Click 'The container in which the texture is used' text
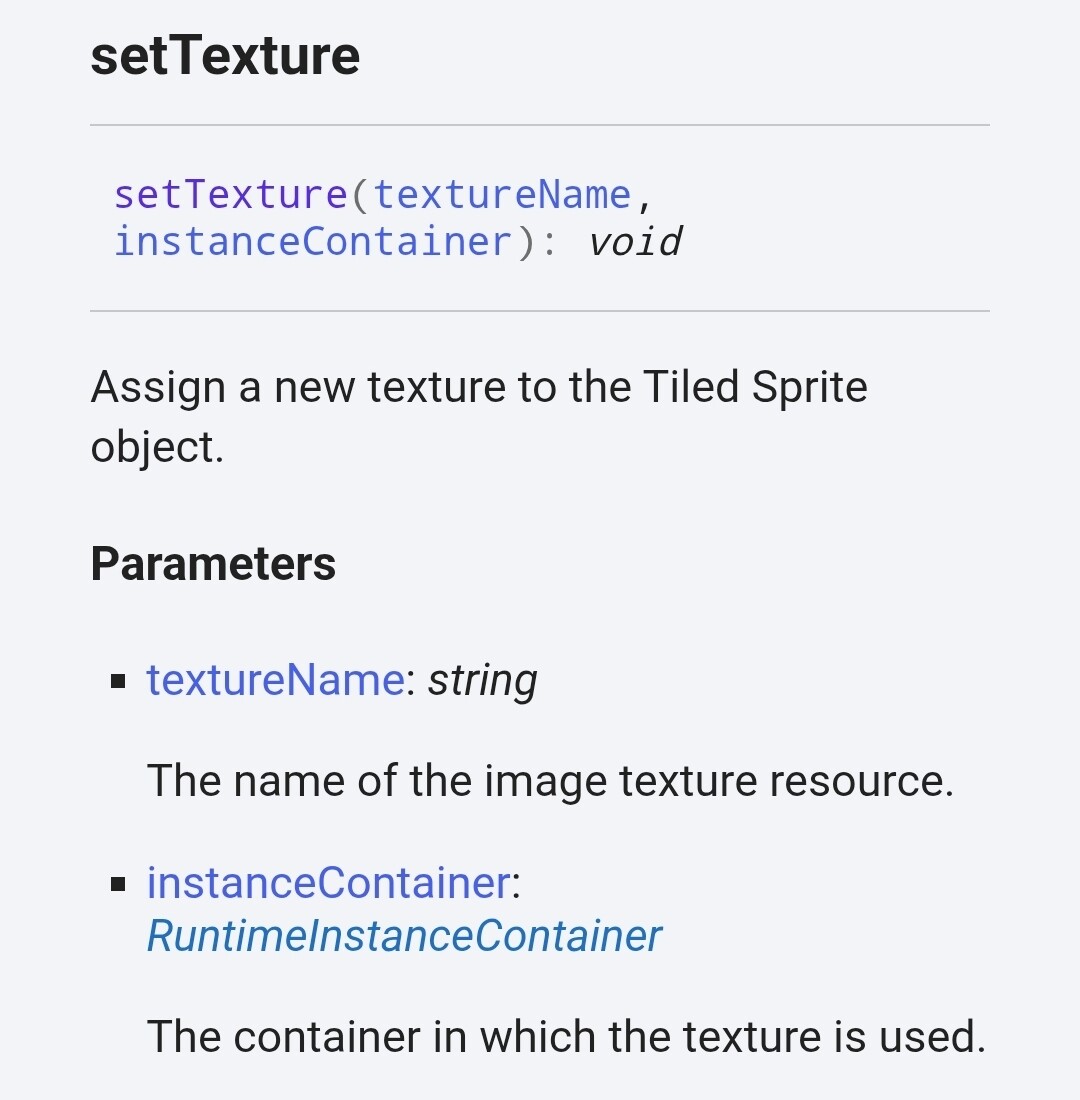This screenshot has width=1080, height=1100. pos(566,1036)
